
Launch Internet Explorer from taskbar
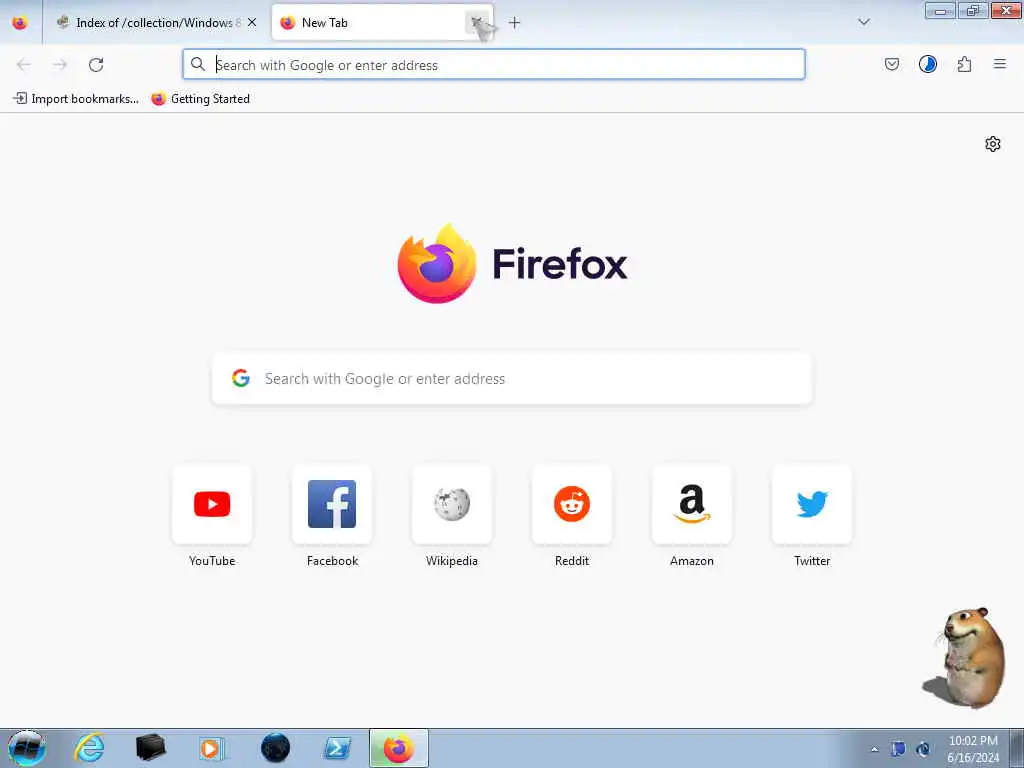(x=89, y=748)
